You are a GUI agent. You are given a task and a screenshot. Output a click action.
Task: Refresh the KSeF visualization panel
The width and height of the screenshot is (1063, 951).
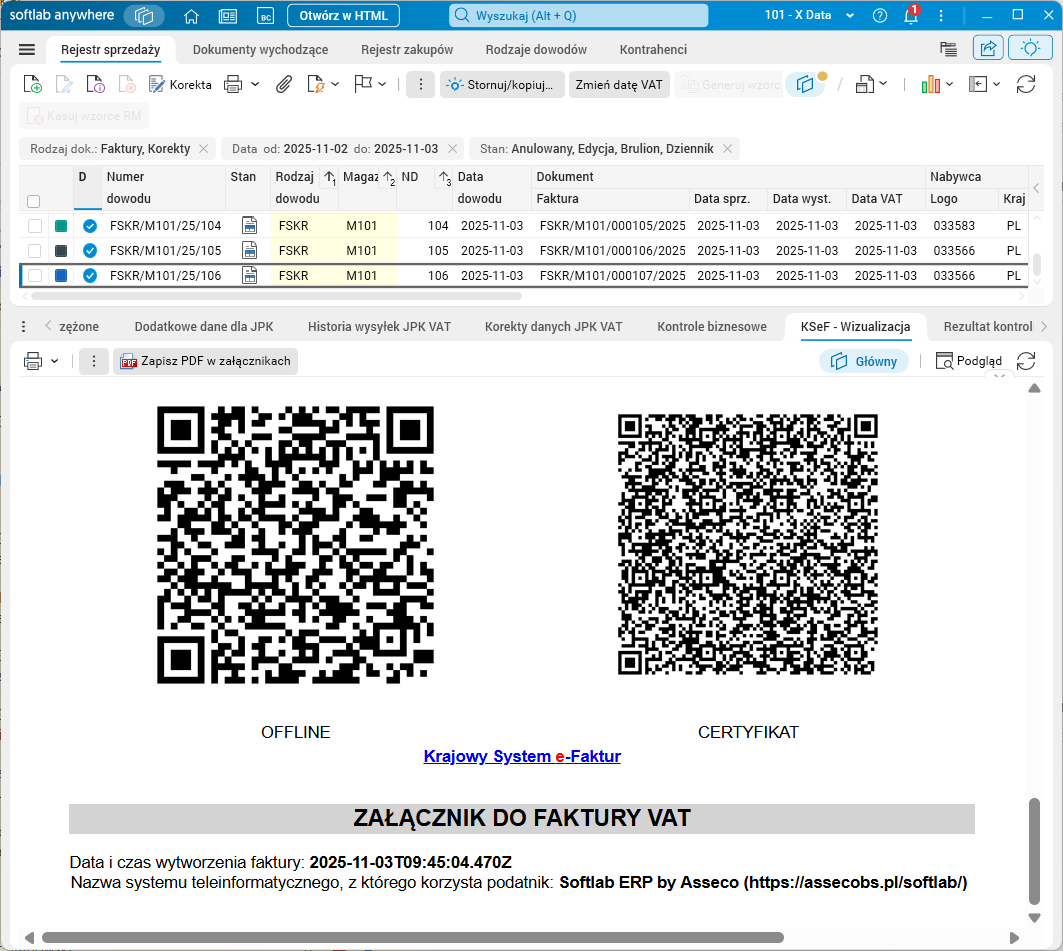point(1026,361)
